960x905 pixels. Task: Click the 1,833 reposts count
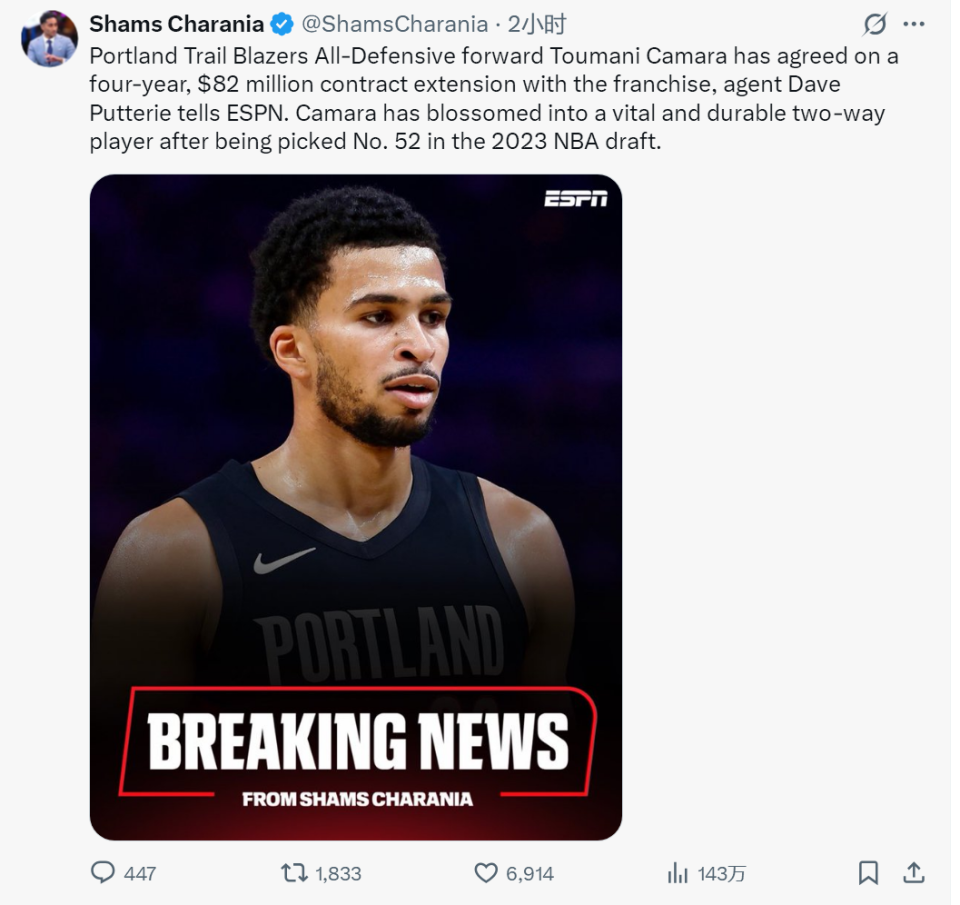point(338,874)
